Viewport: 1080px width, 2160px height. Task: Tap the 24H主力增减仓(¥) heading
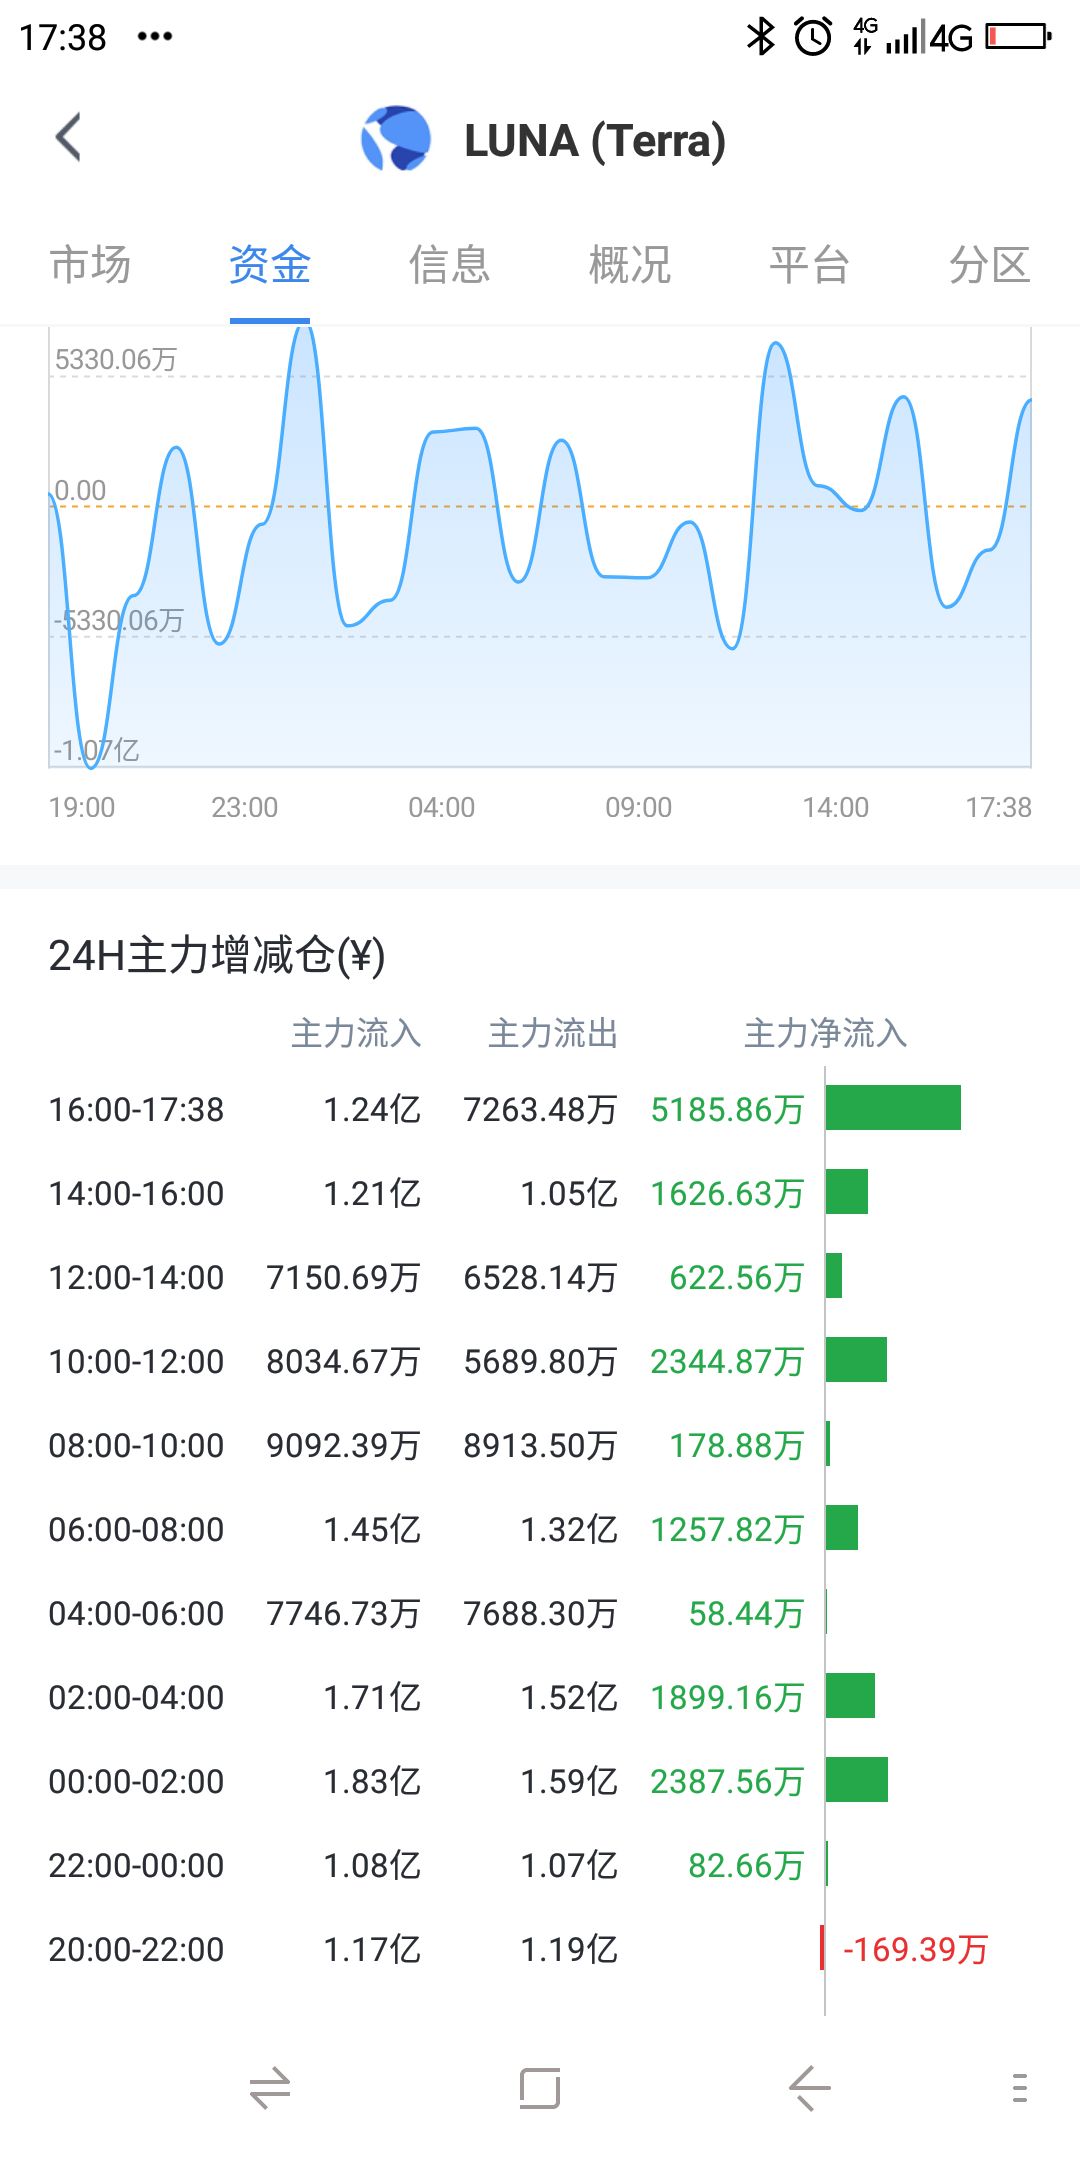point(217,956)
